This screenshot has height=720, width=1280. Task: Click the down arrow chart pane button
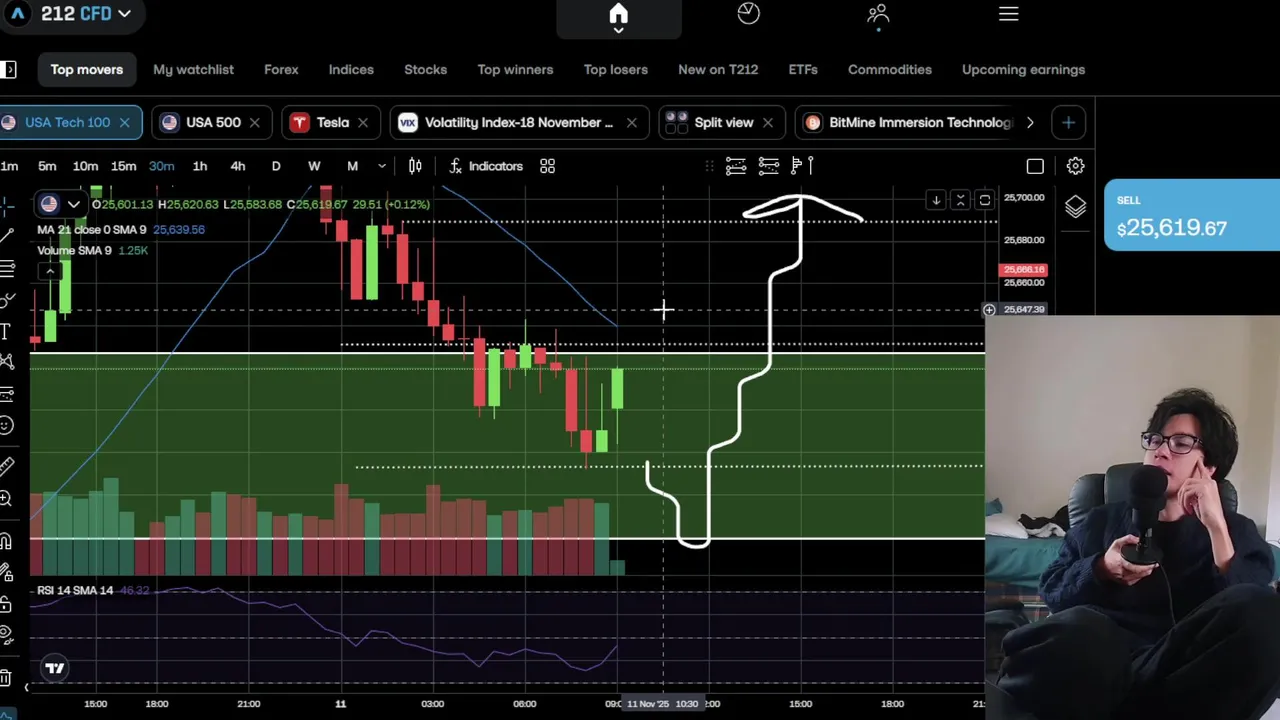[x=936, y=201]
